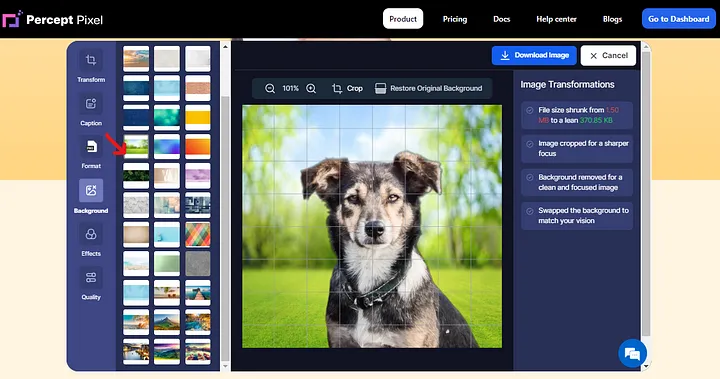720x379 pixels.
Task: Select the Background tool in the sidebar
Action: pos(91,197)
